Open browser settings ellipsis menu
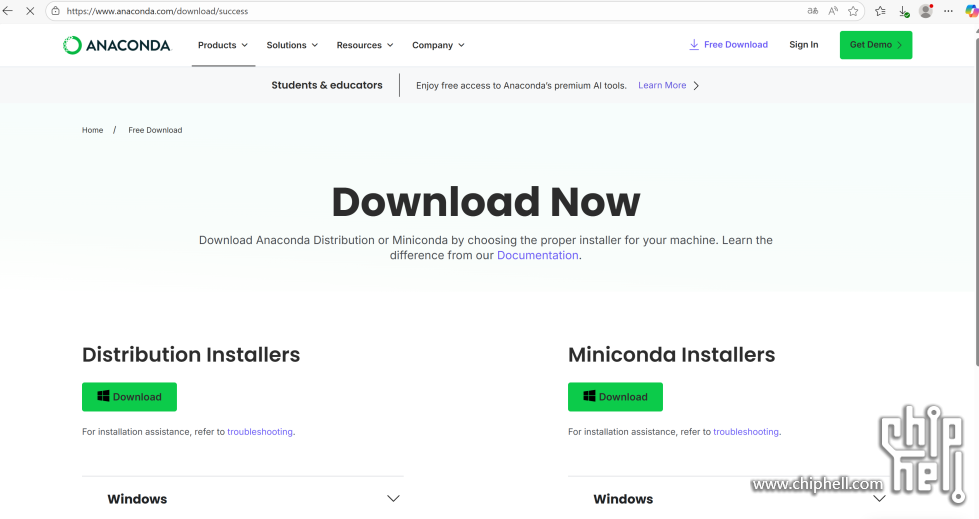The image size is (979, 519). tap(948, 11)
